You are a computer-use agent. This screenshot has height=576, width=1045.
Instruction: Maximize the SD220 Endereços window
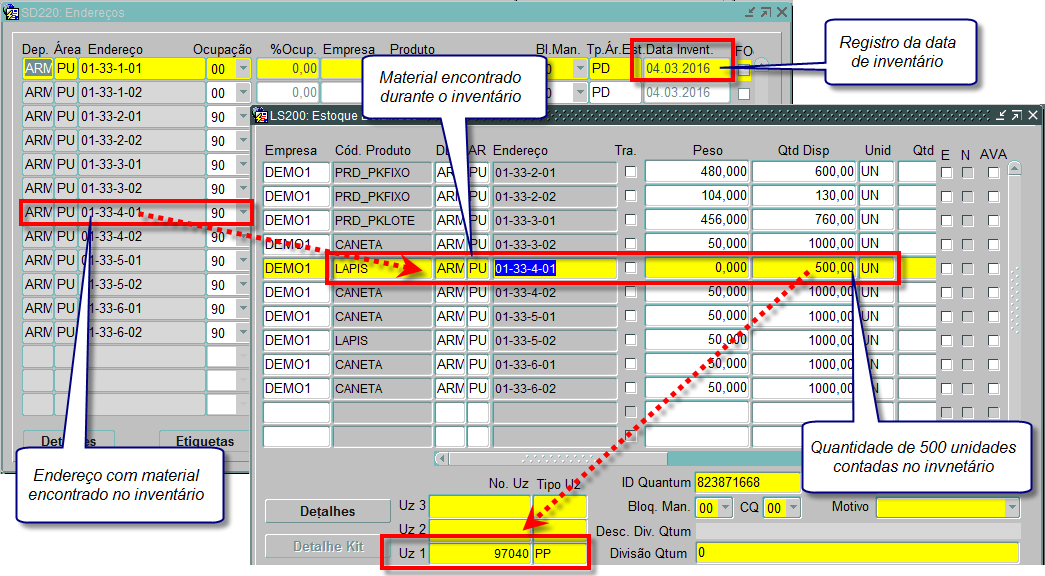pos(766,12)
